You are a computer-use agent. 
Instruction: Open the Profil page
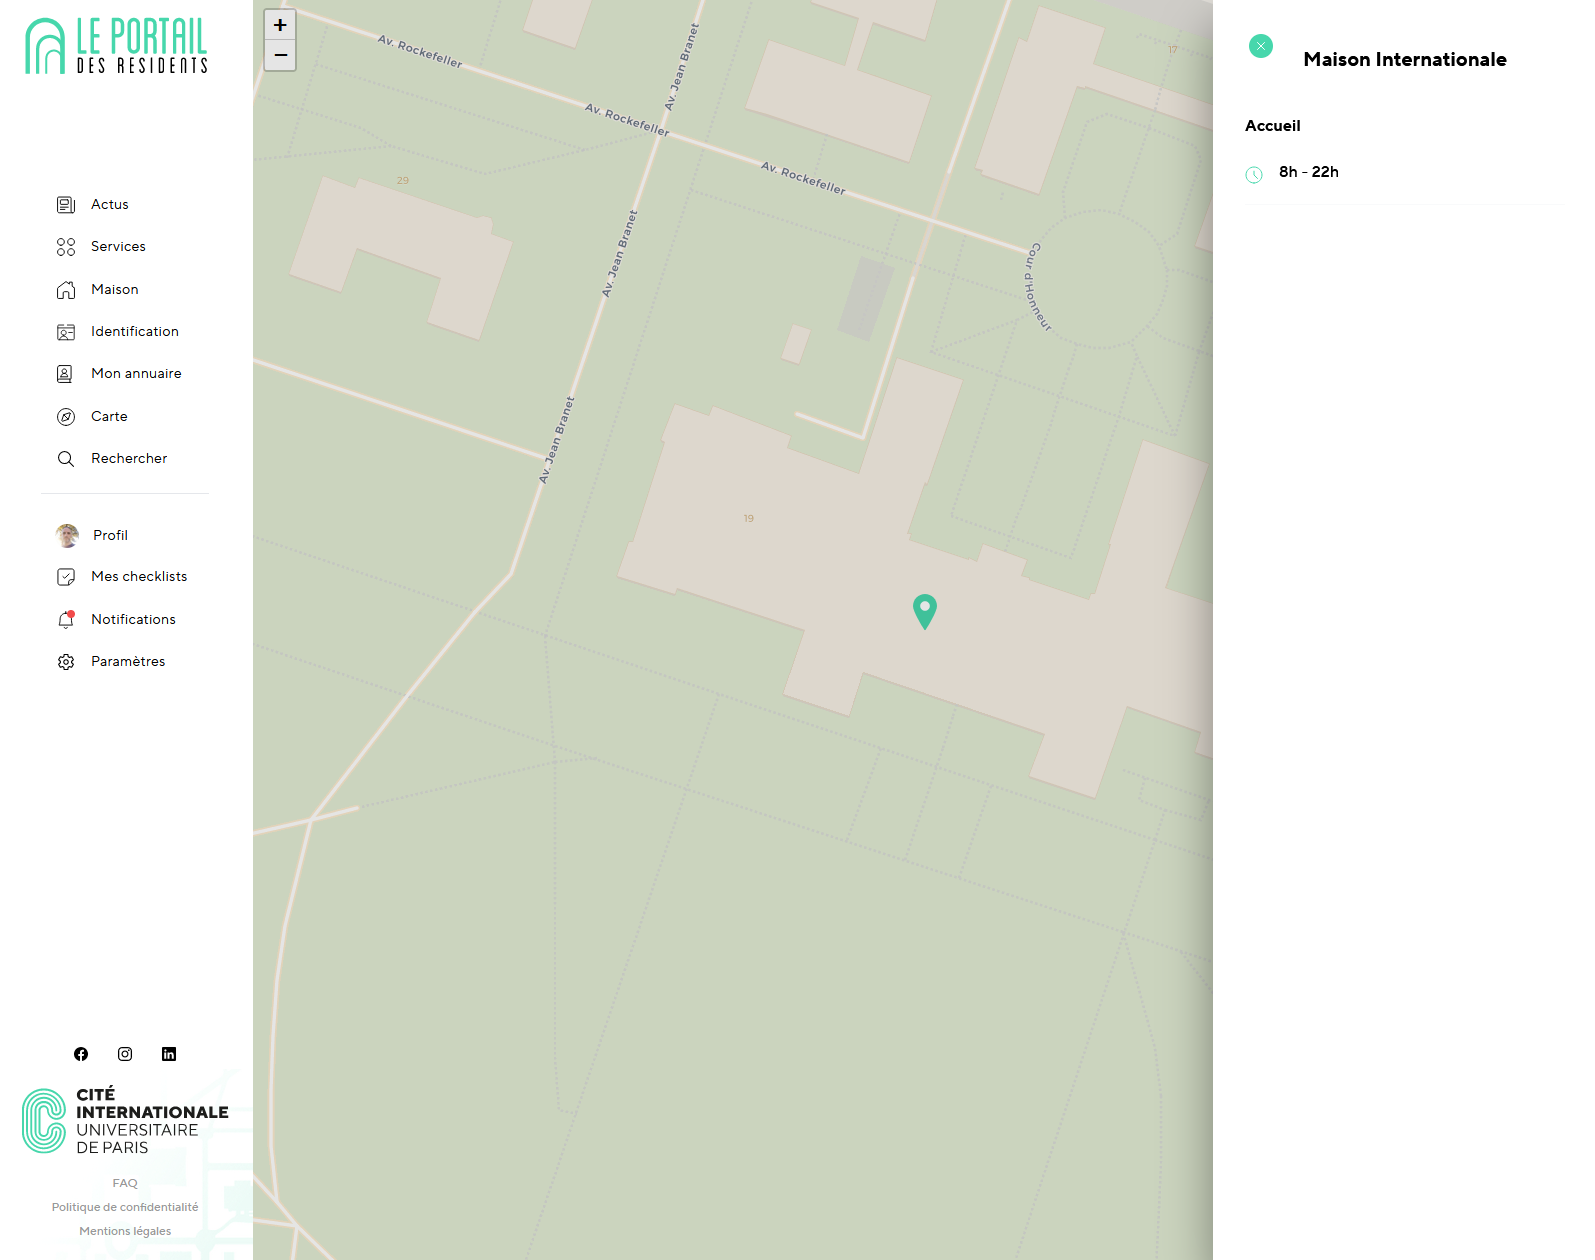[110, 536]
